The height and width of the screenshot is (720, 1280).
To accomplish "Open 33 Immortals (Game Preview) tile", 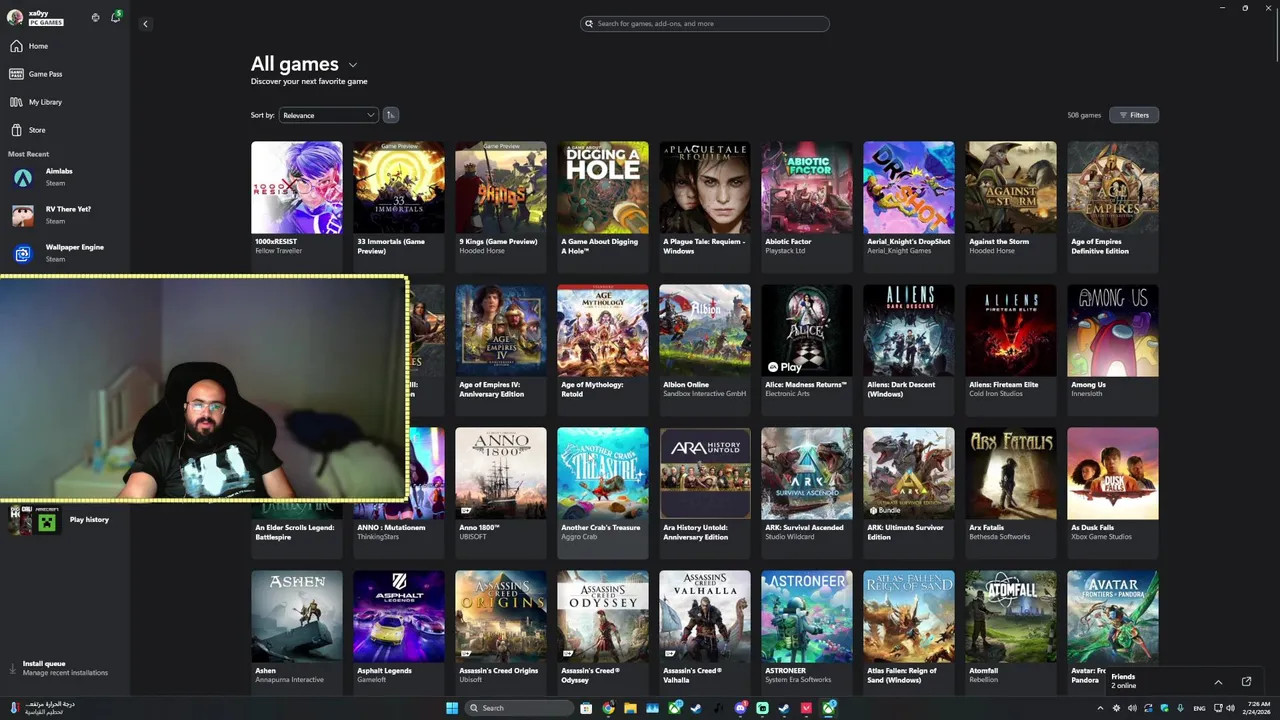I will (x=399, y=206).
